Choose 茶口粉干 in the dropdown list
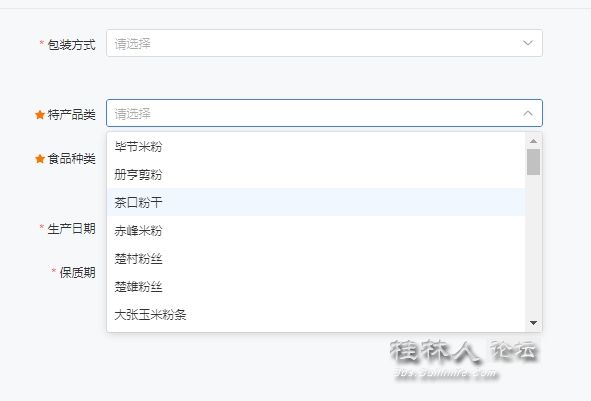 click(316, 202)
